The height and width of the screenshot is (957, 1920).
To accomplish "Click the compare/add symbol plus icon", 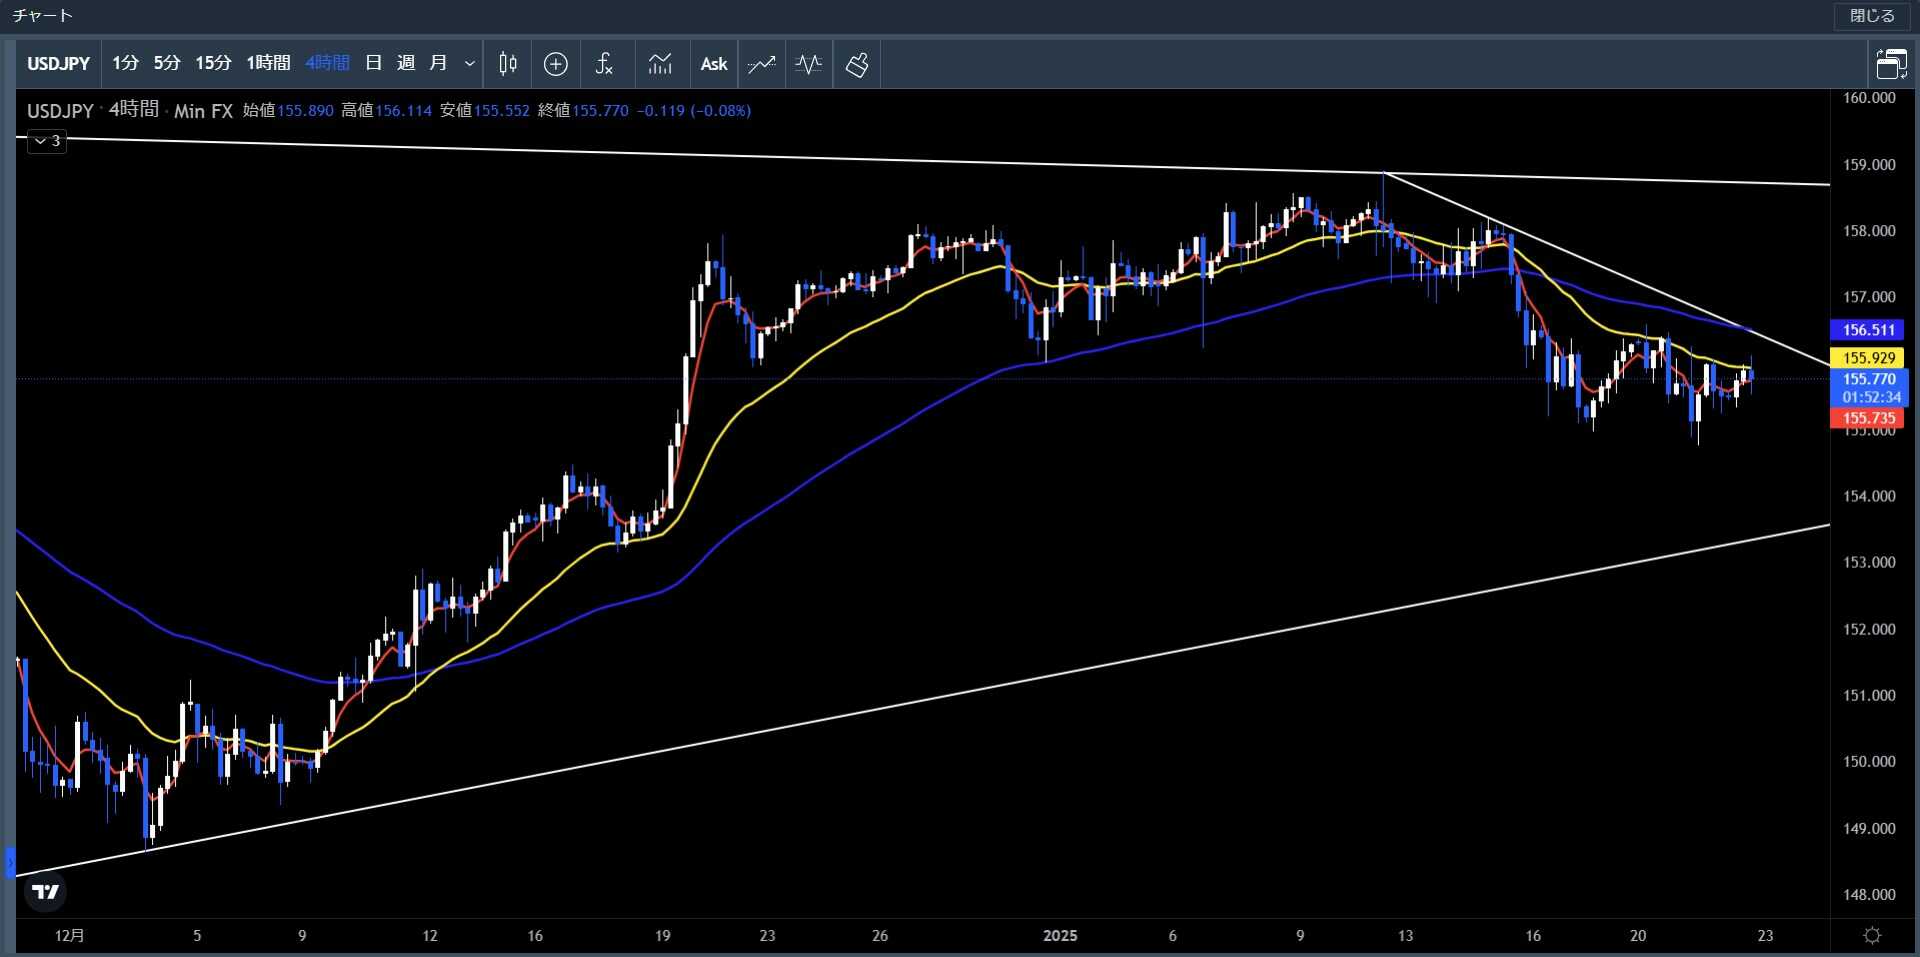I will [x=556, y=64].
